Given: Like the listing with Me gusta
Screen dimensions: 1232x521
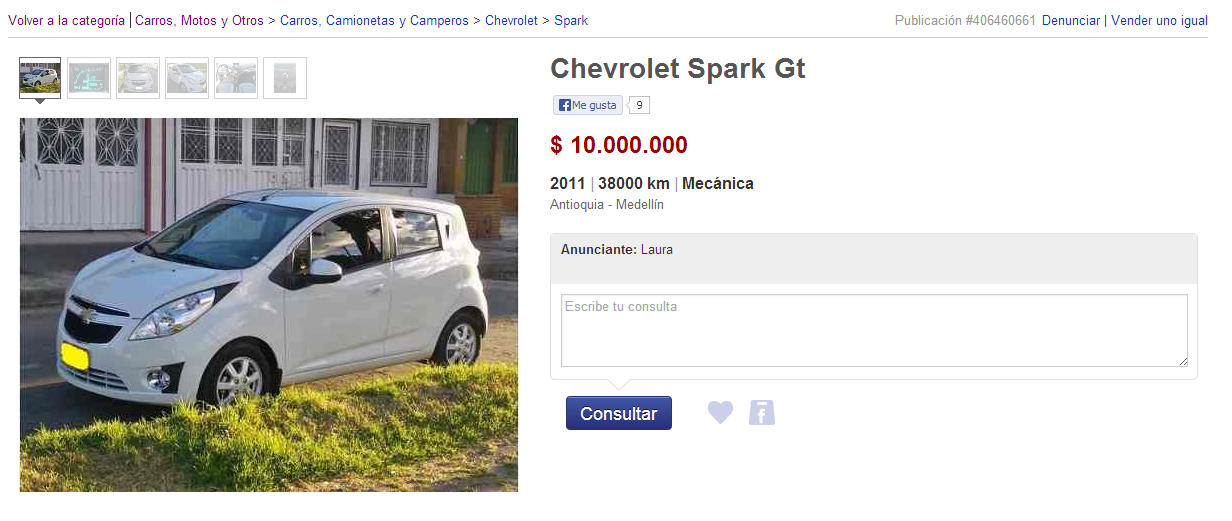Looking at the screenshot, I should [588, 105].
